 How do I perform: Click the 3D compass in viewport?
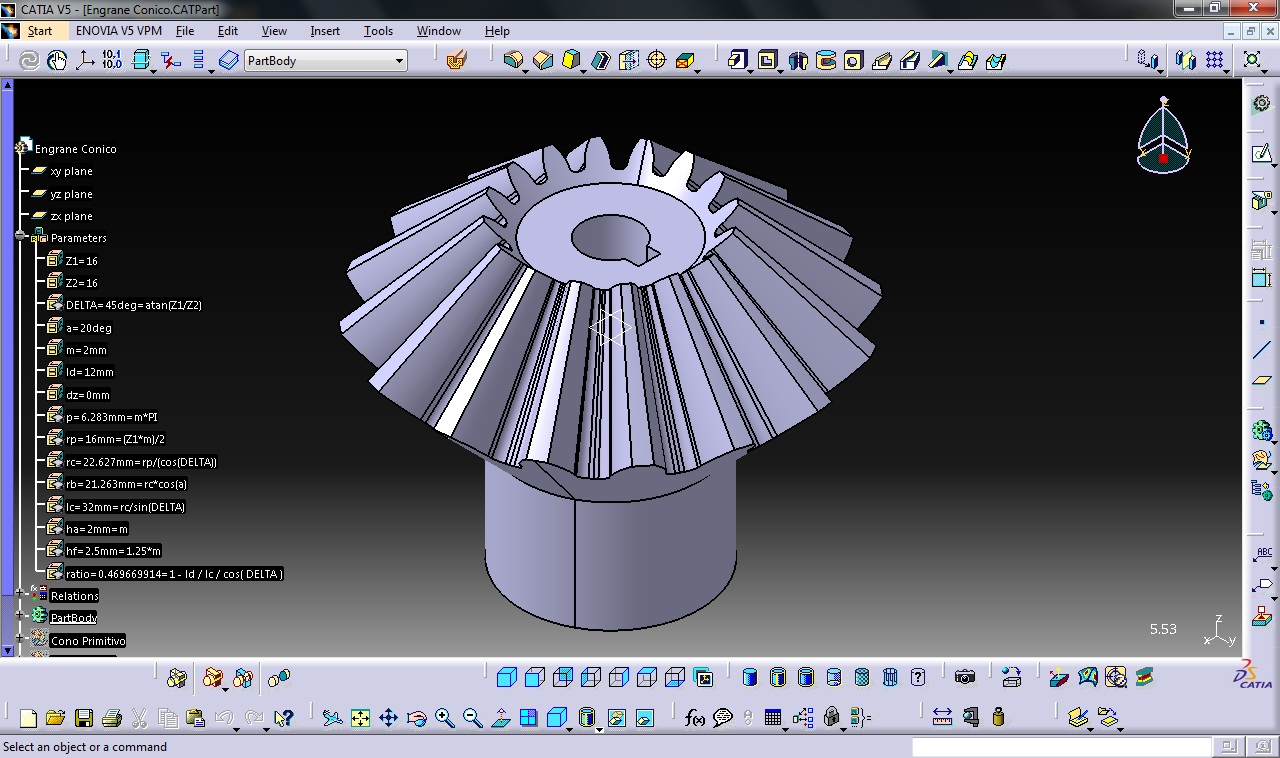(x=1163, y=137)
